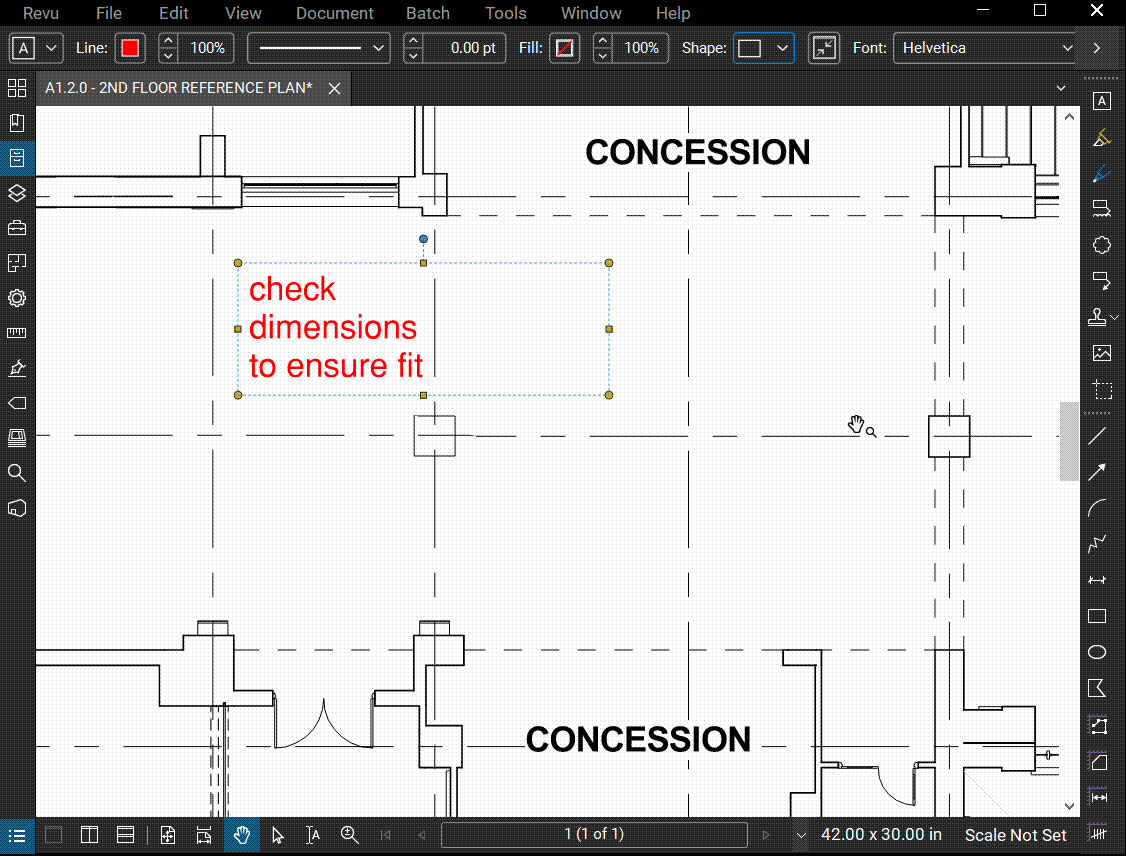1126x856 pixels.
Task: Open the Batch menu
Action: tap(428, 13)
